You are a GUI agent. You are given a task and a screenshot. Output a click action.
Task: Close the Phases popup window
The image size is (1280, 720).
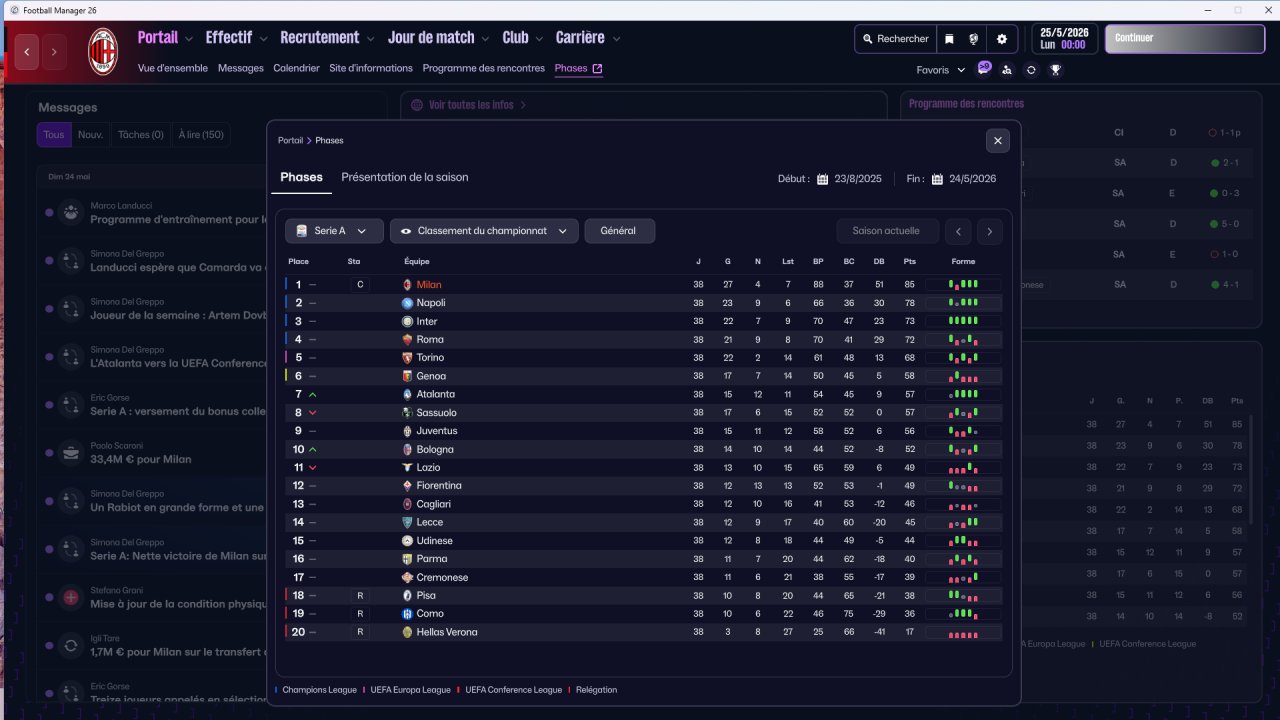click(997, 141)
